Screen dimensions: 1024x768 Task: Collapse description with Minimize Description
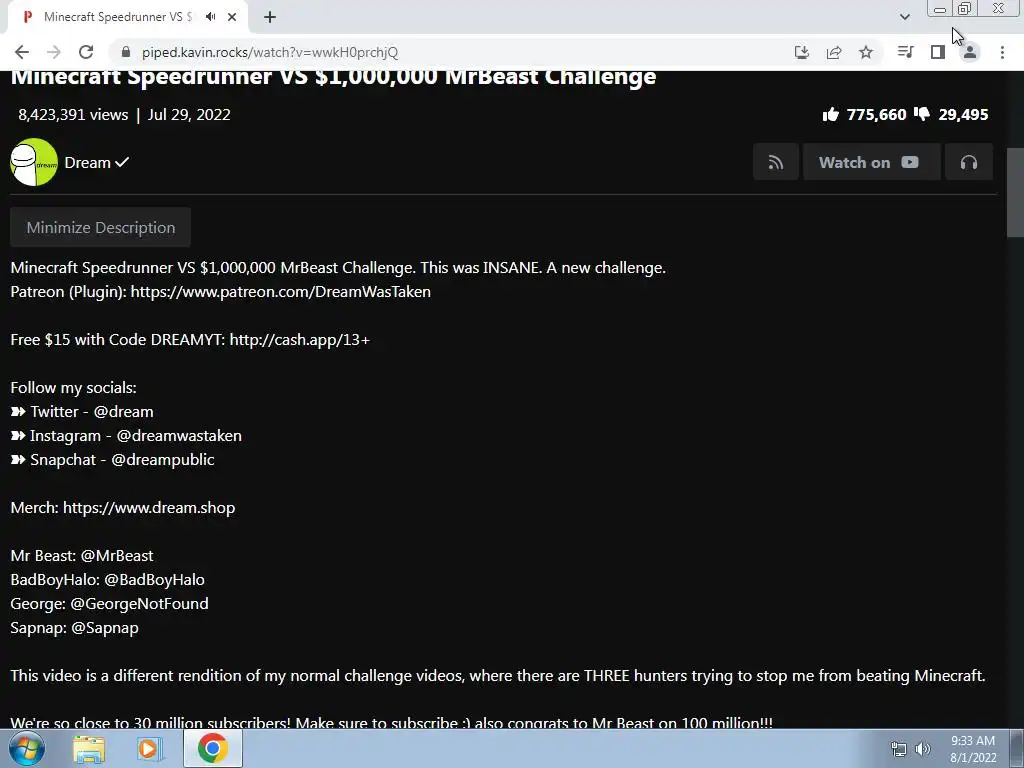tap(101, 227)
